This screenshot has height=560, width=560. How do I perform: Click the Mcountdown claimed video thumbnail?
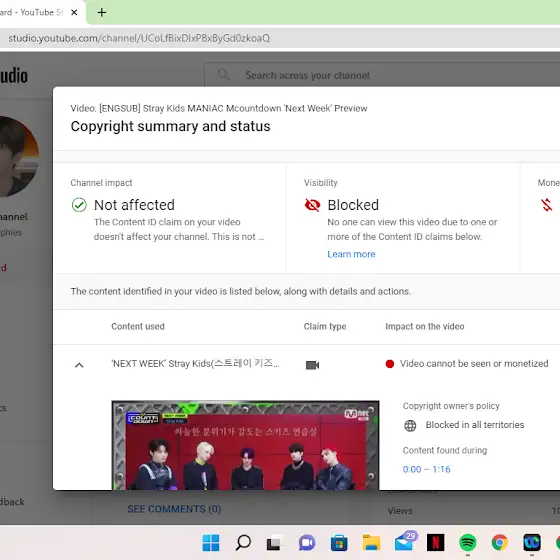[245, 445]
